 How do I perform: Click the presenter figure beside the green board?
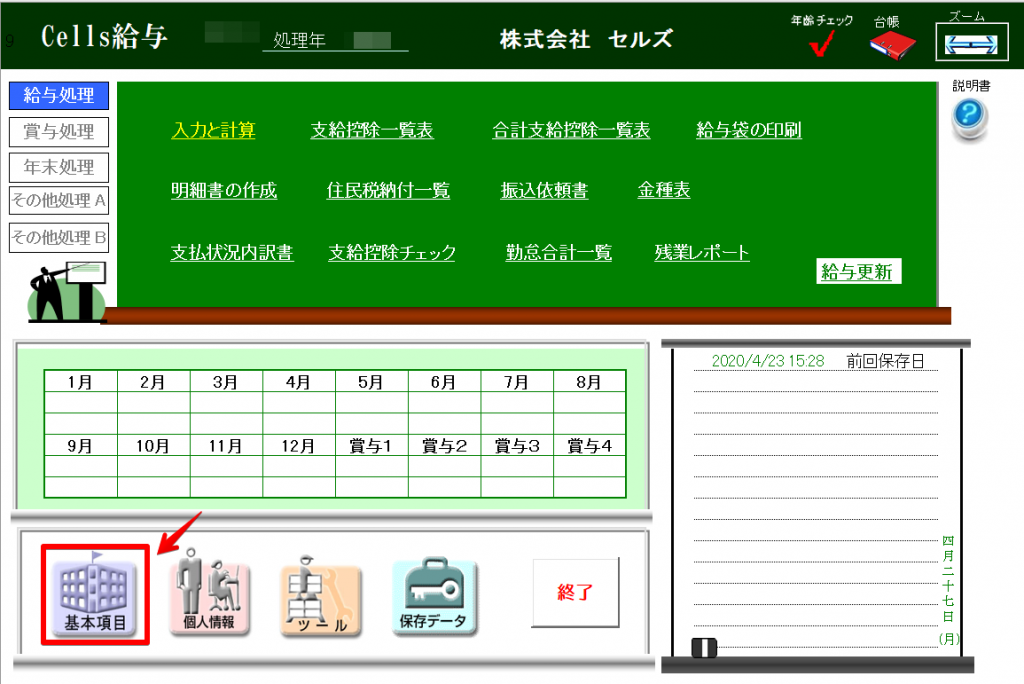pos(67,292)
